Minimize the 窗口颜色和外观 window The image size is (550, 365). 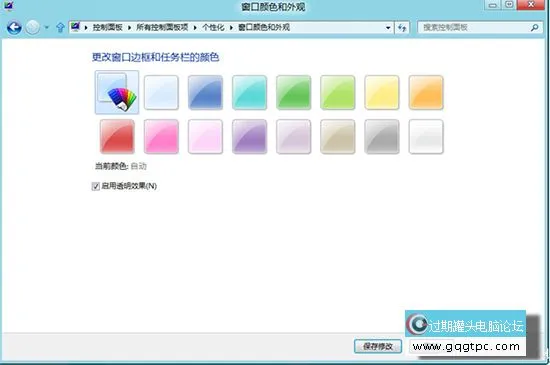[x=493, y=5]
